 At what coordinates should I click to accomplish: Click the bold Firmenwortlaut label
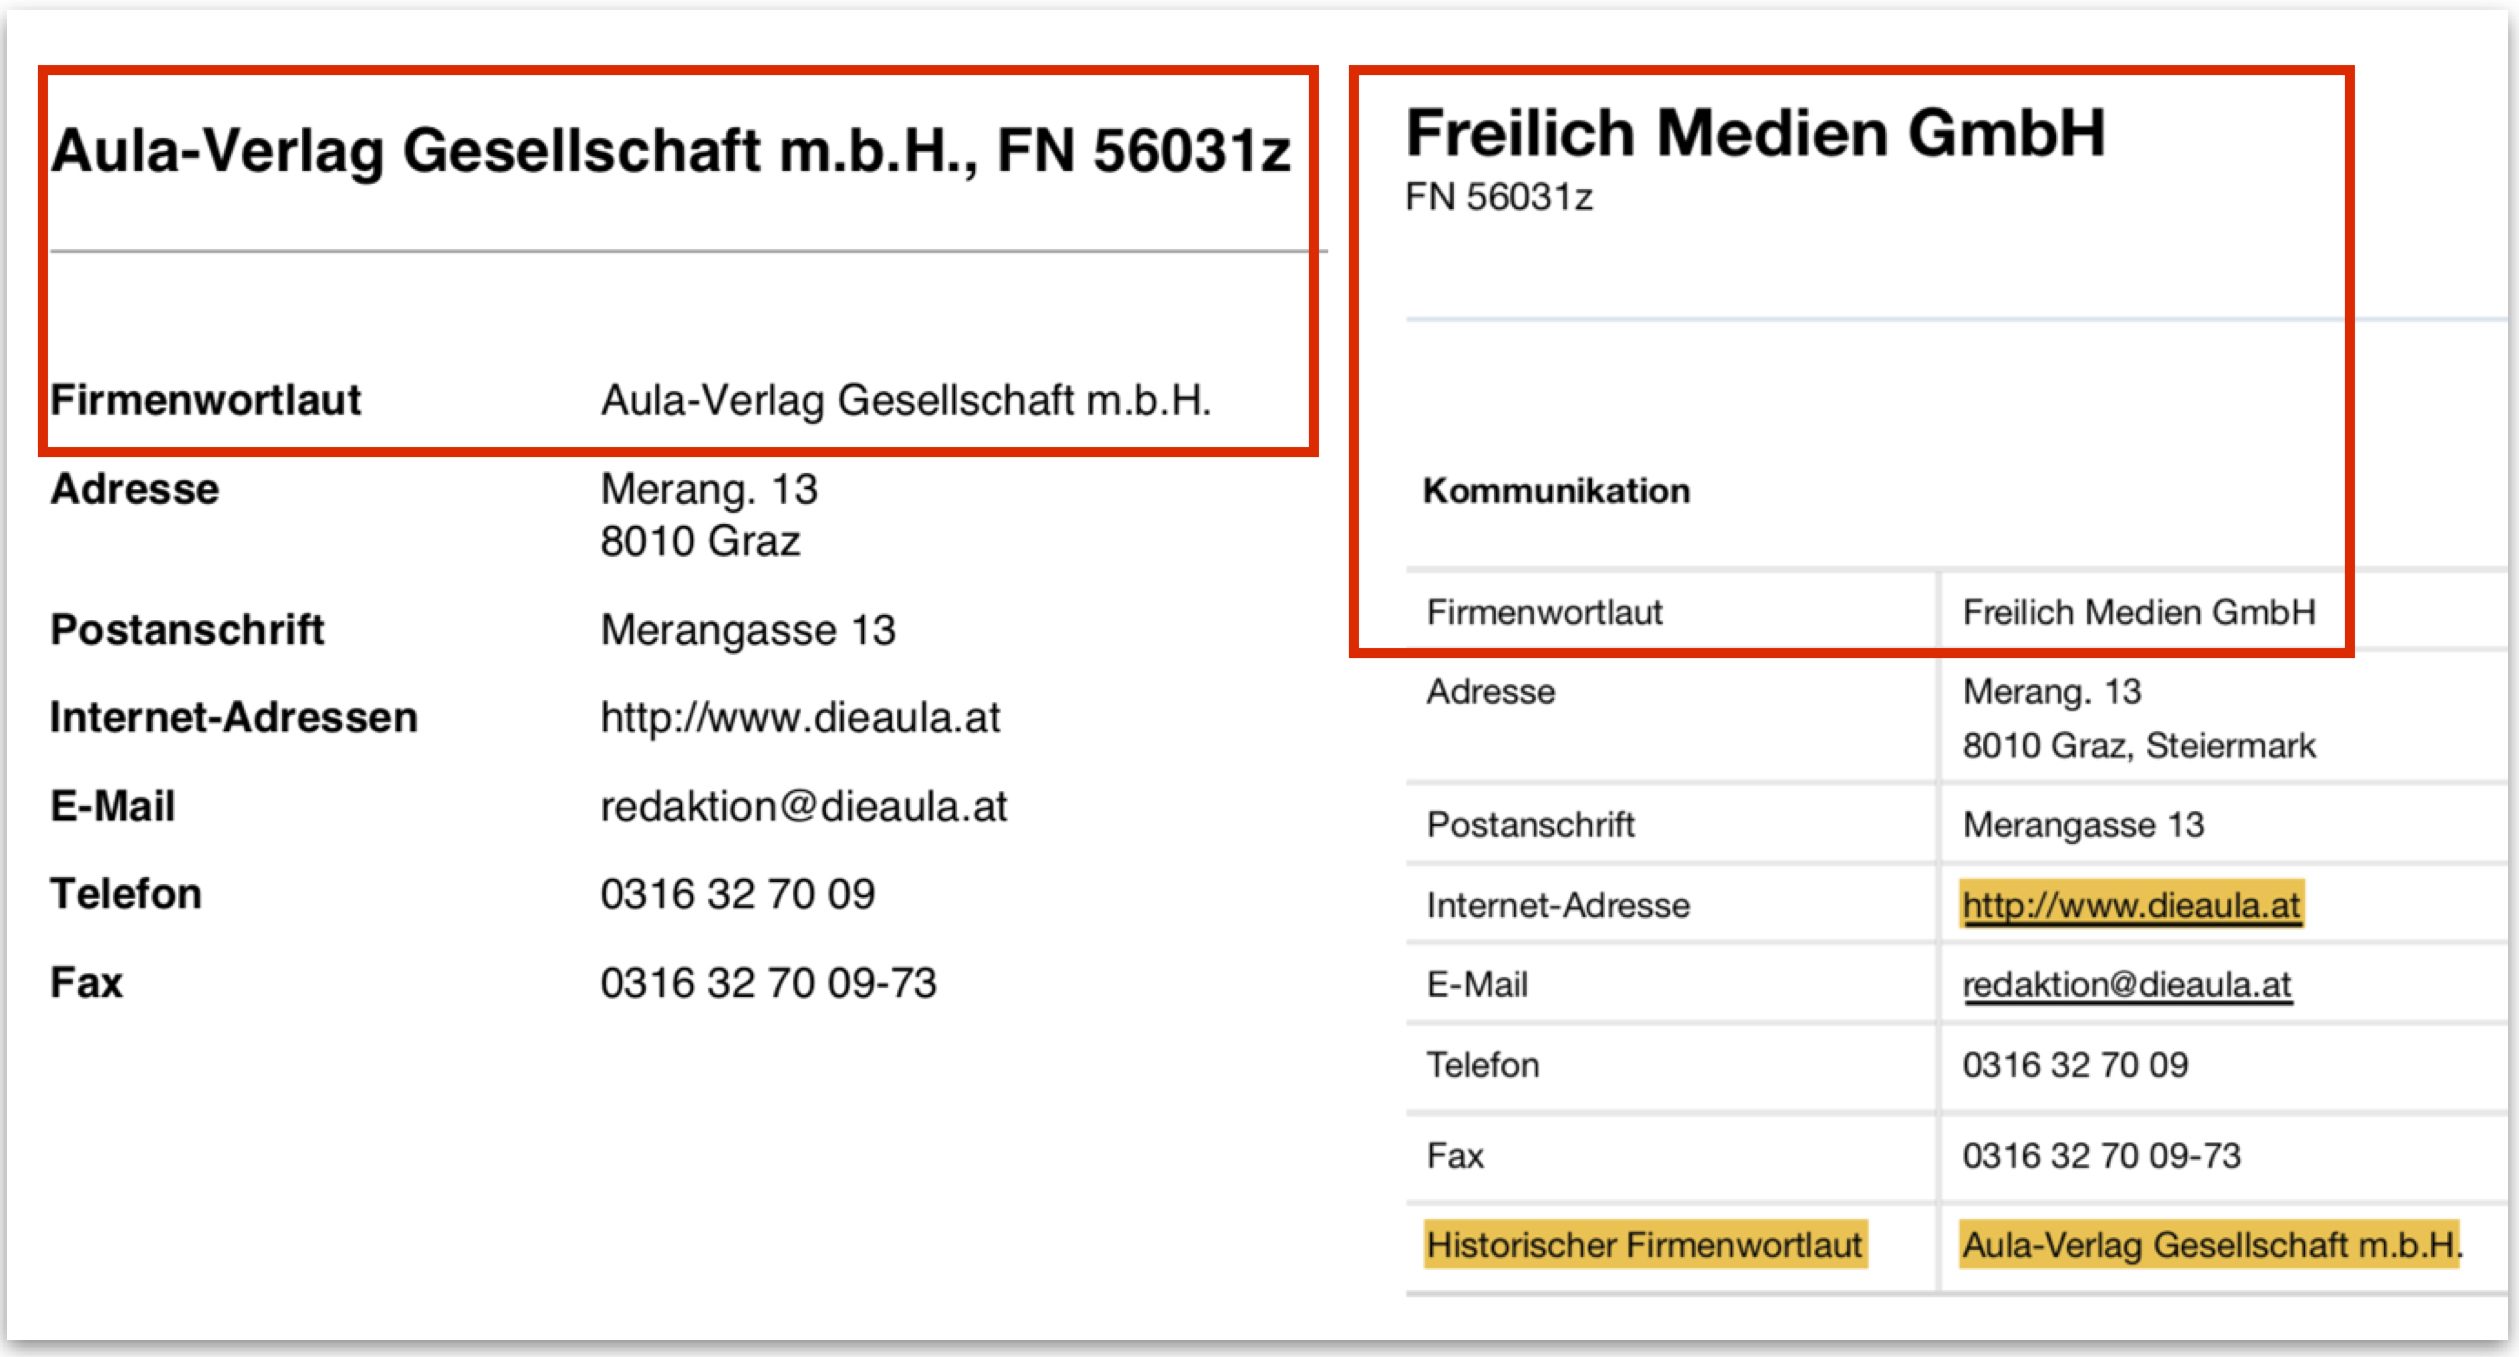click(205, 400)
